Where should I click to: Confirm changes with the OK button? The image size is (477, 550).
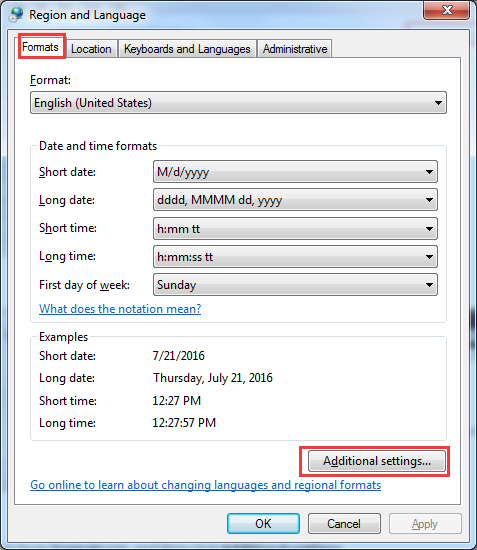tap(263, 524)
